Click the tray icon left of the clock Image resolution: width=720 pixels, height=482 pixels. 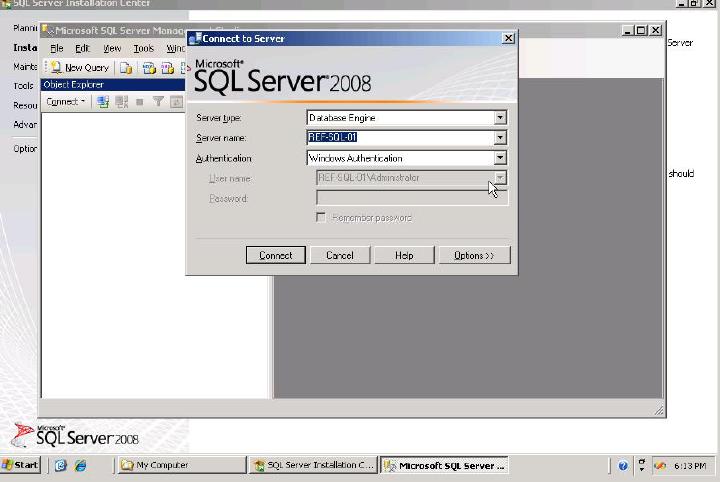660,466
